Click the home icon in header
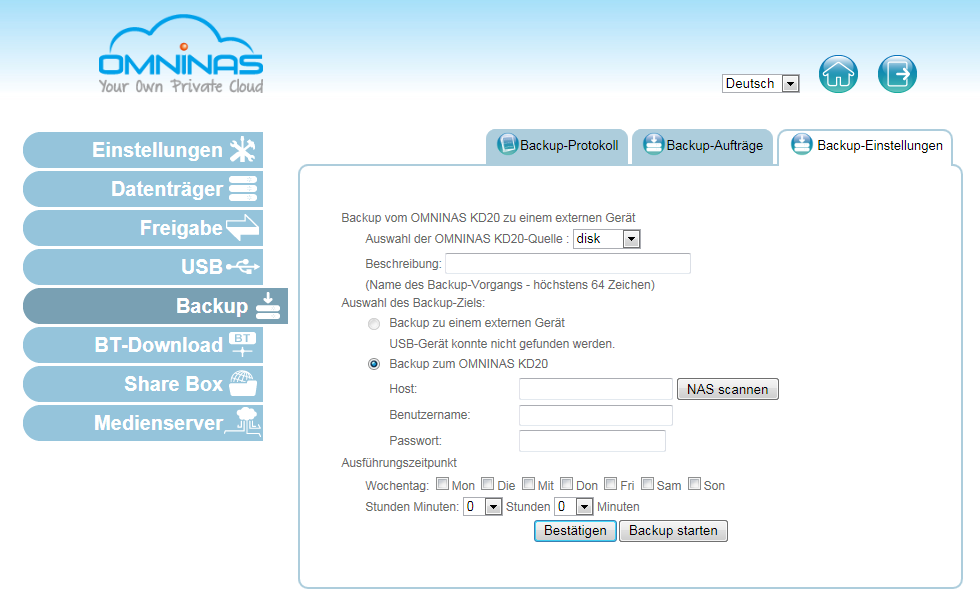980x605 pixels. [838, 74]
